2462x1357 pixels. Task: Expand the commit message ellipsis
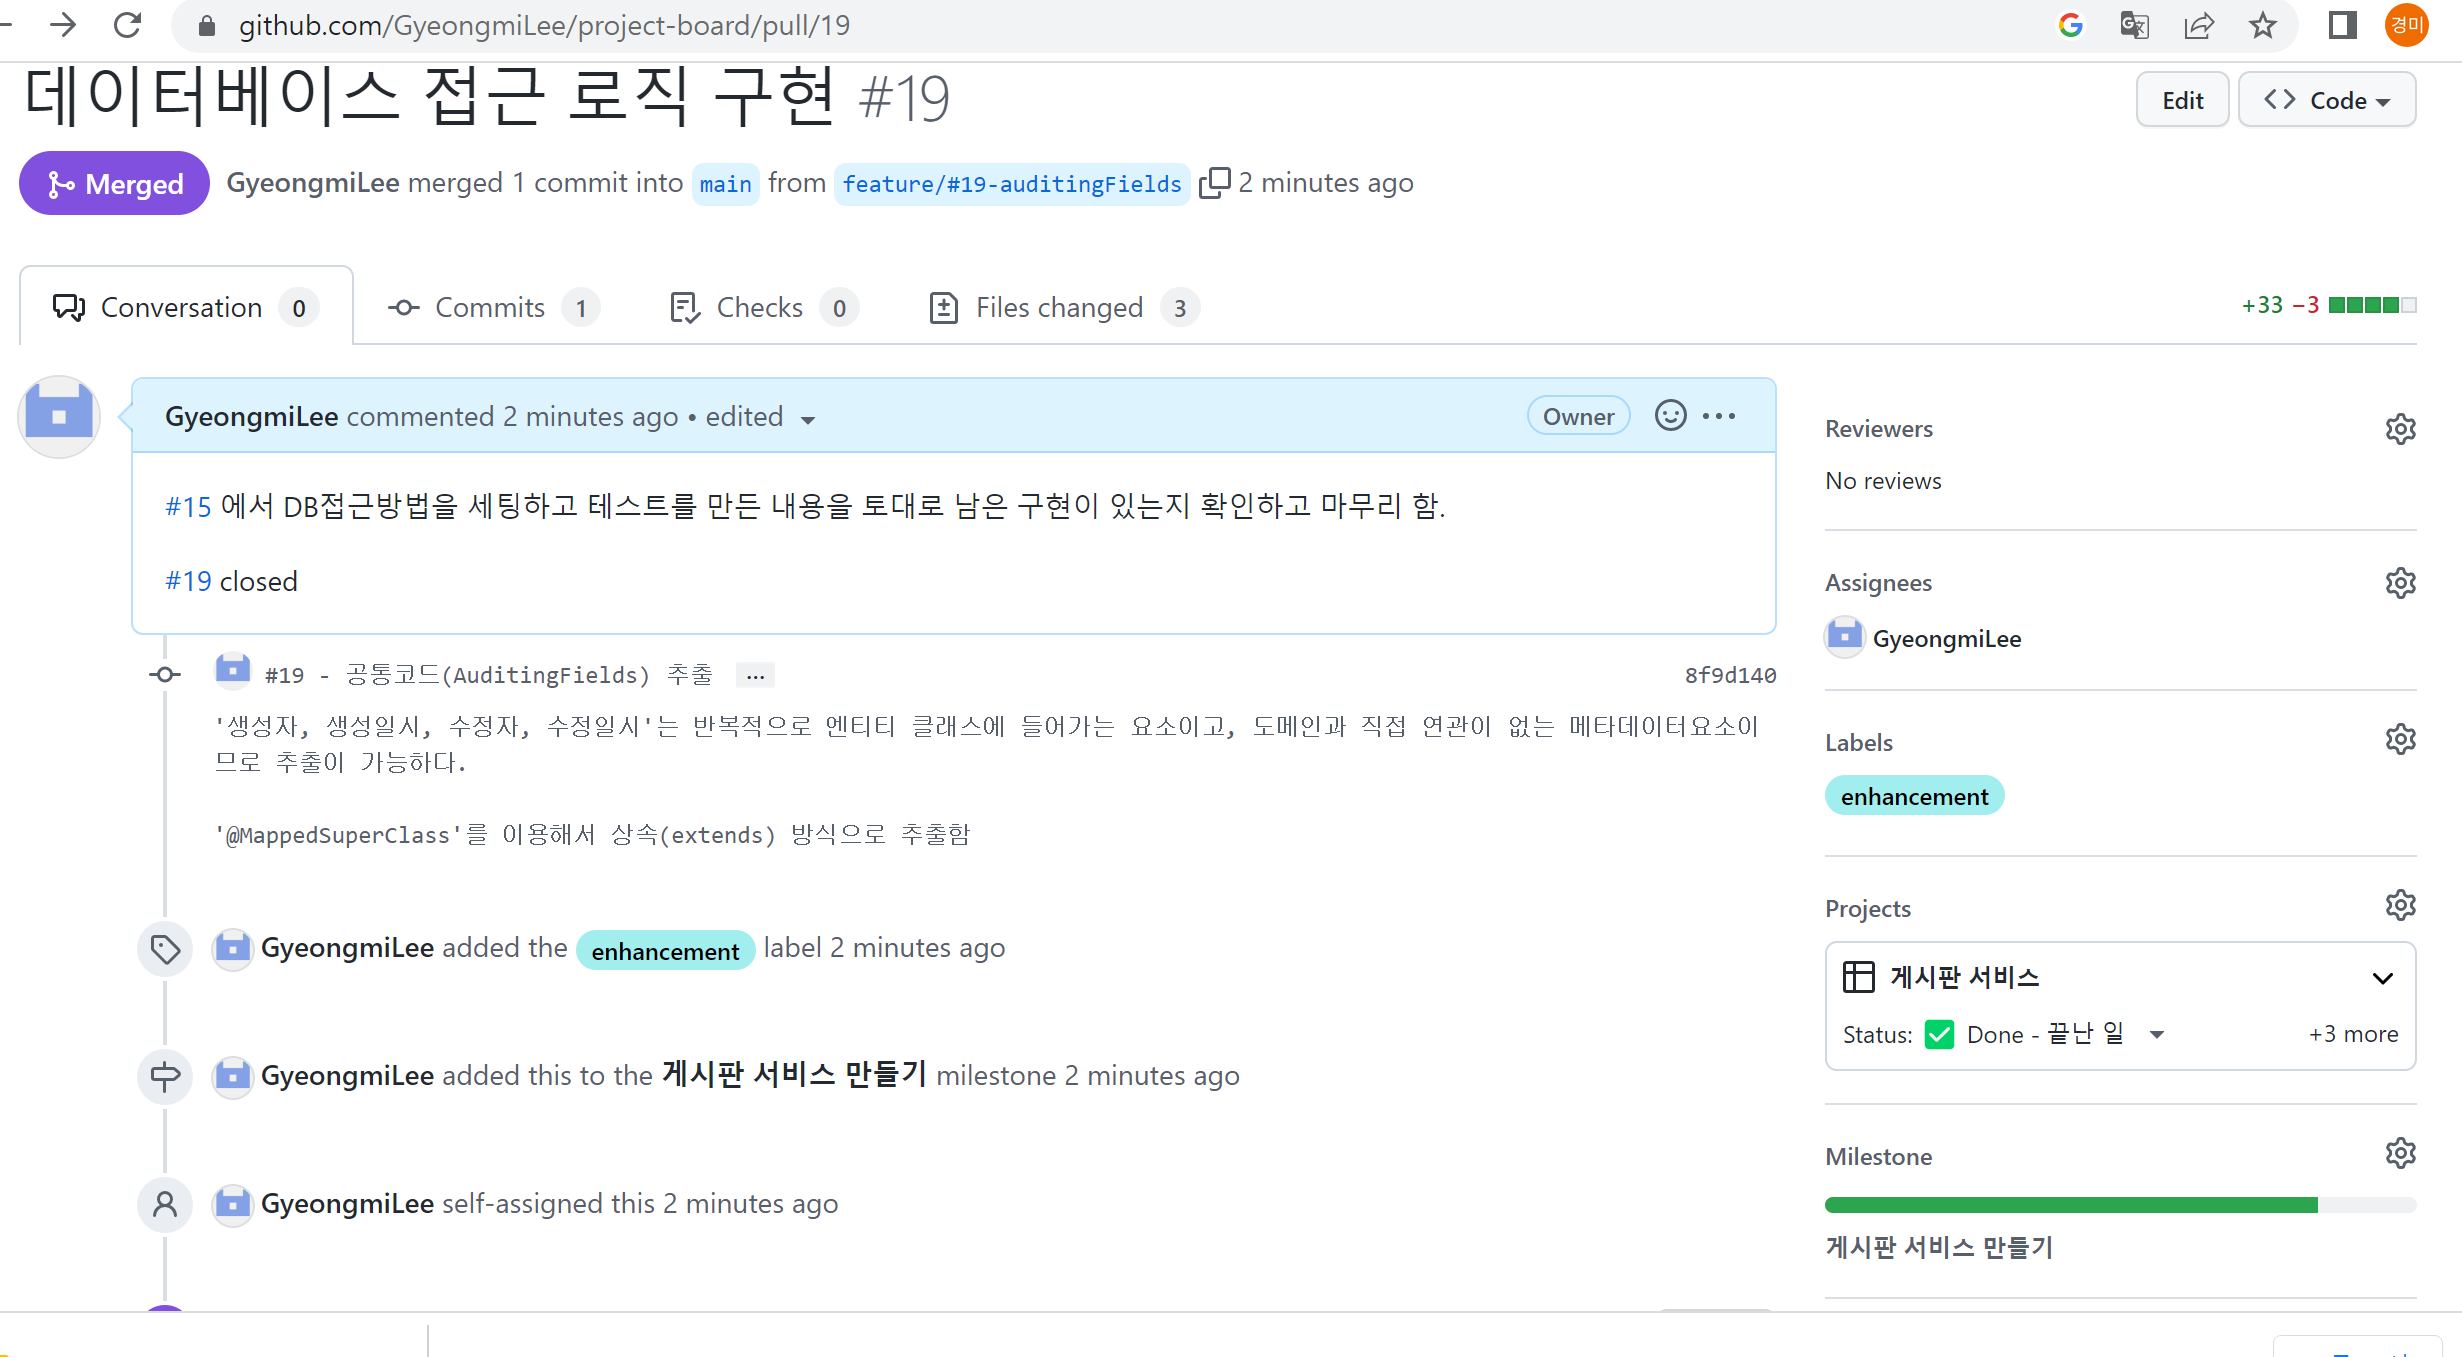coord(755,676)
